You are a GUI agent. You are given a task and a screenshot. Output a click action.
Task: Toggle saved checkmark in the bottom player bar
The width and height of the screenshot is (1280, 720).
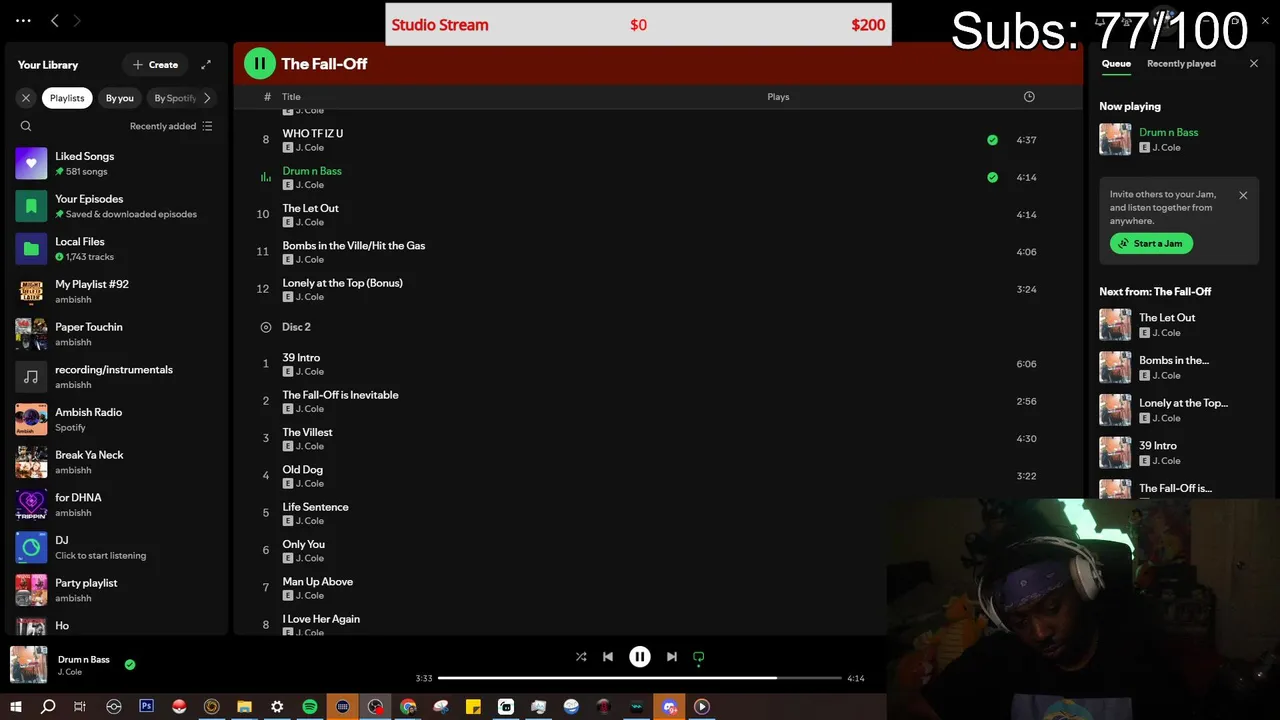coord(130,664)
